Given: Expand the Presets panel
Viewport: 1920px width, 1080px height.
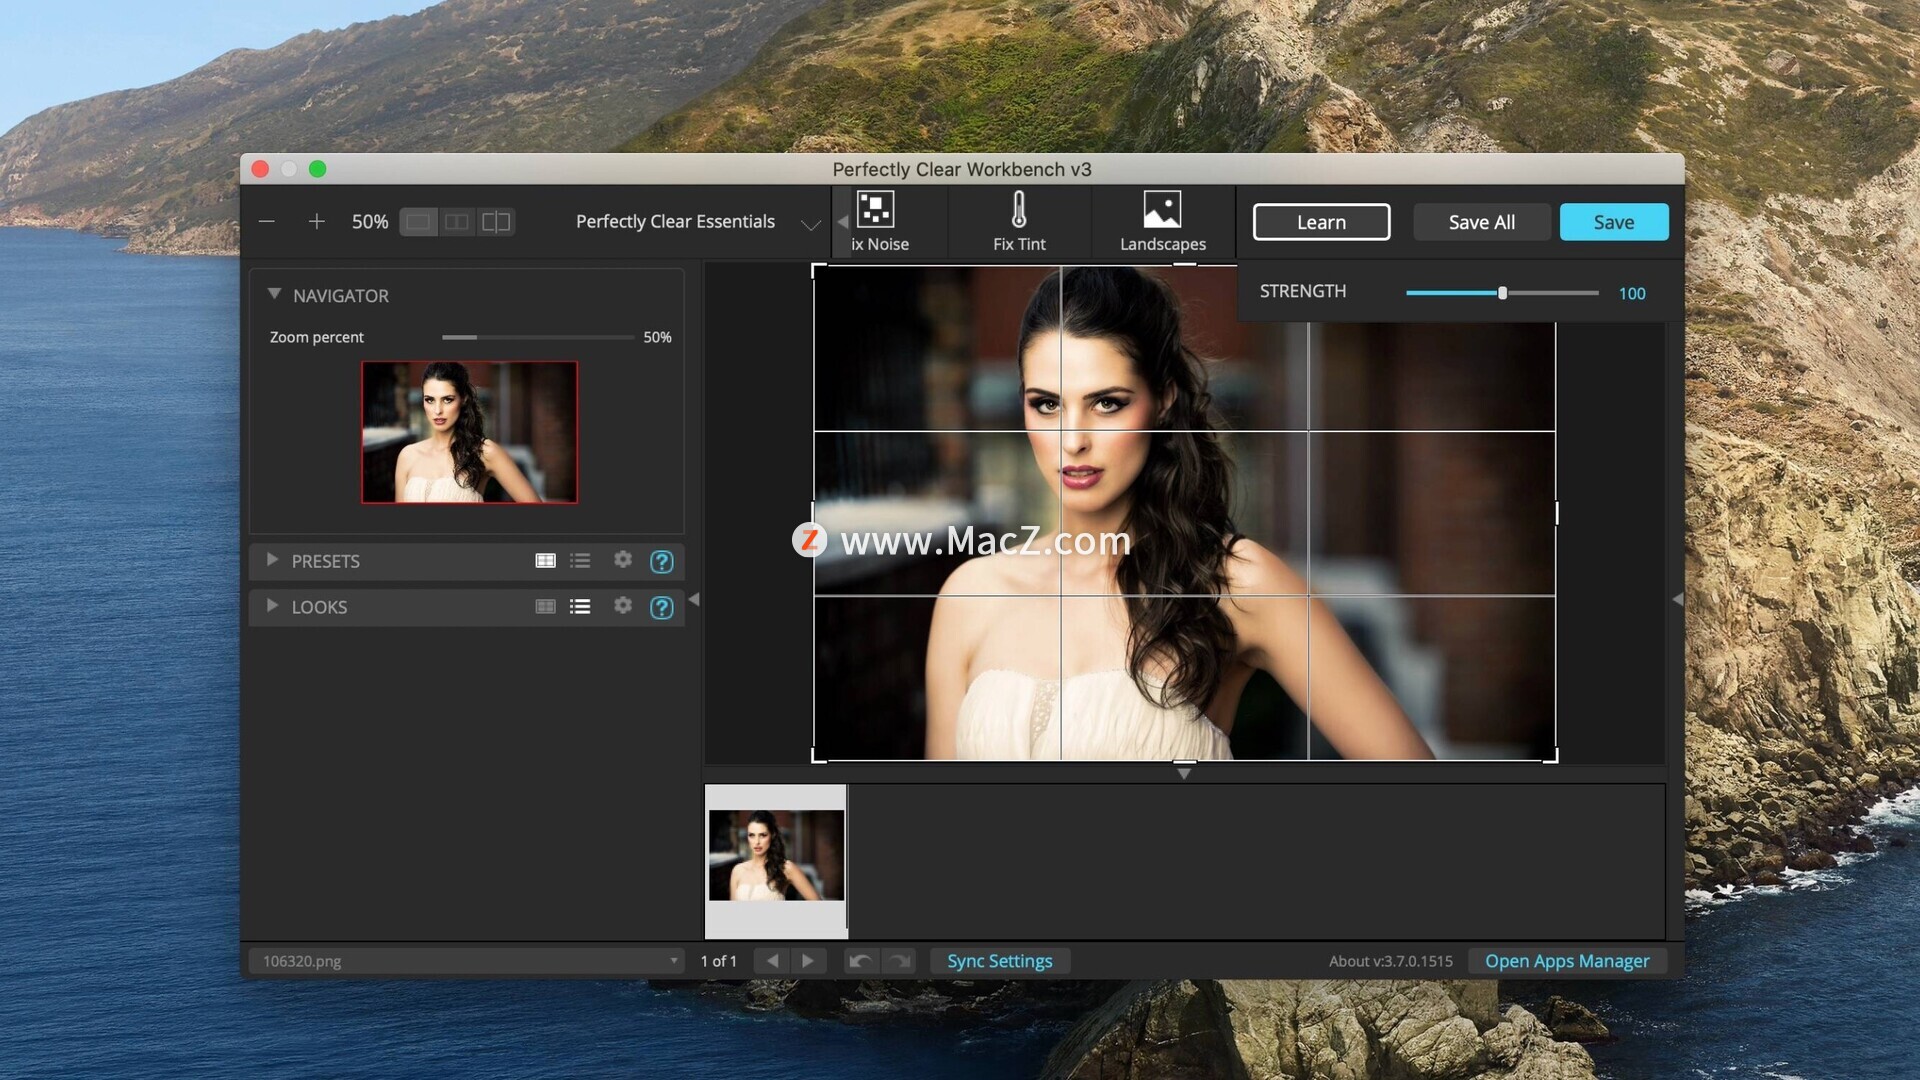Looking at the screenshot, I should tap(271, 560).
